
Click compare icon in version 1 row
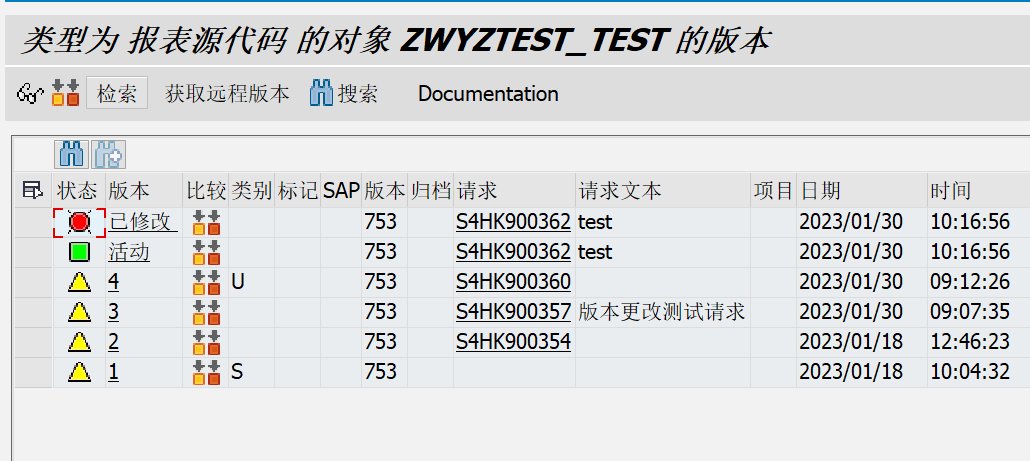tap(206, 372)
